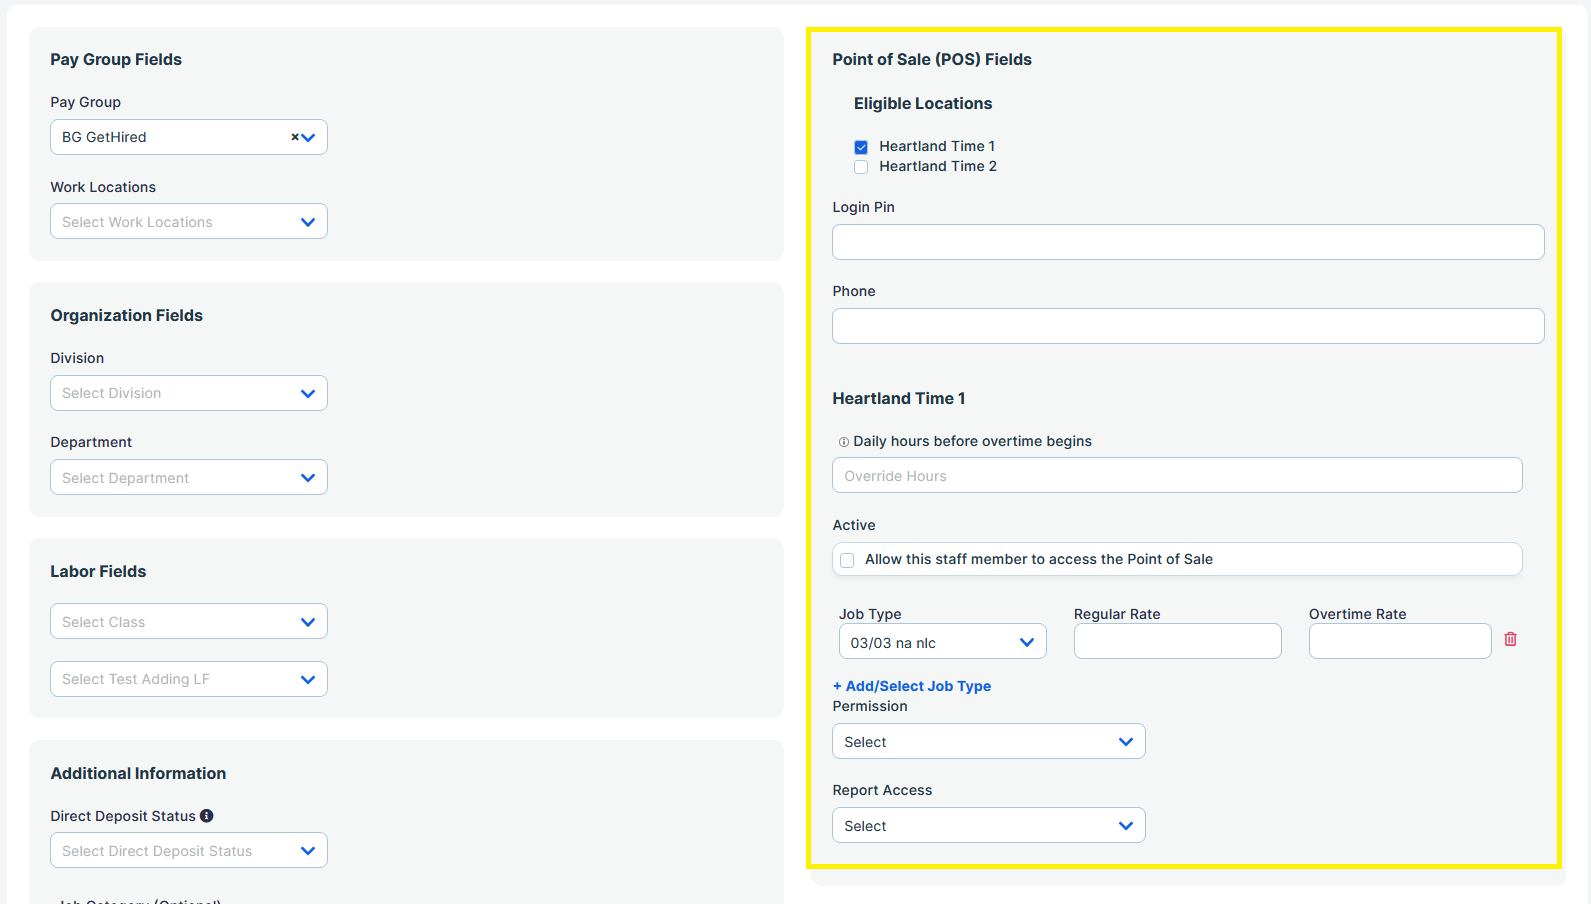This screenshot has width=1591, height=904.
Task: Click into the Login Pin field
Action: [x=1187, y=242]
